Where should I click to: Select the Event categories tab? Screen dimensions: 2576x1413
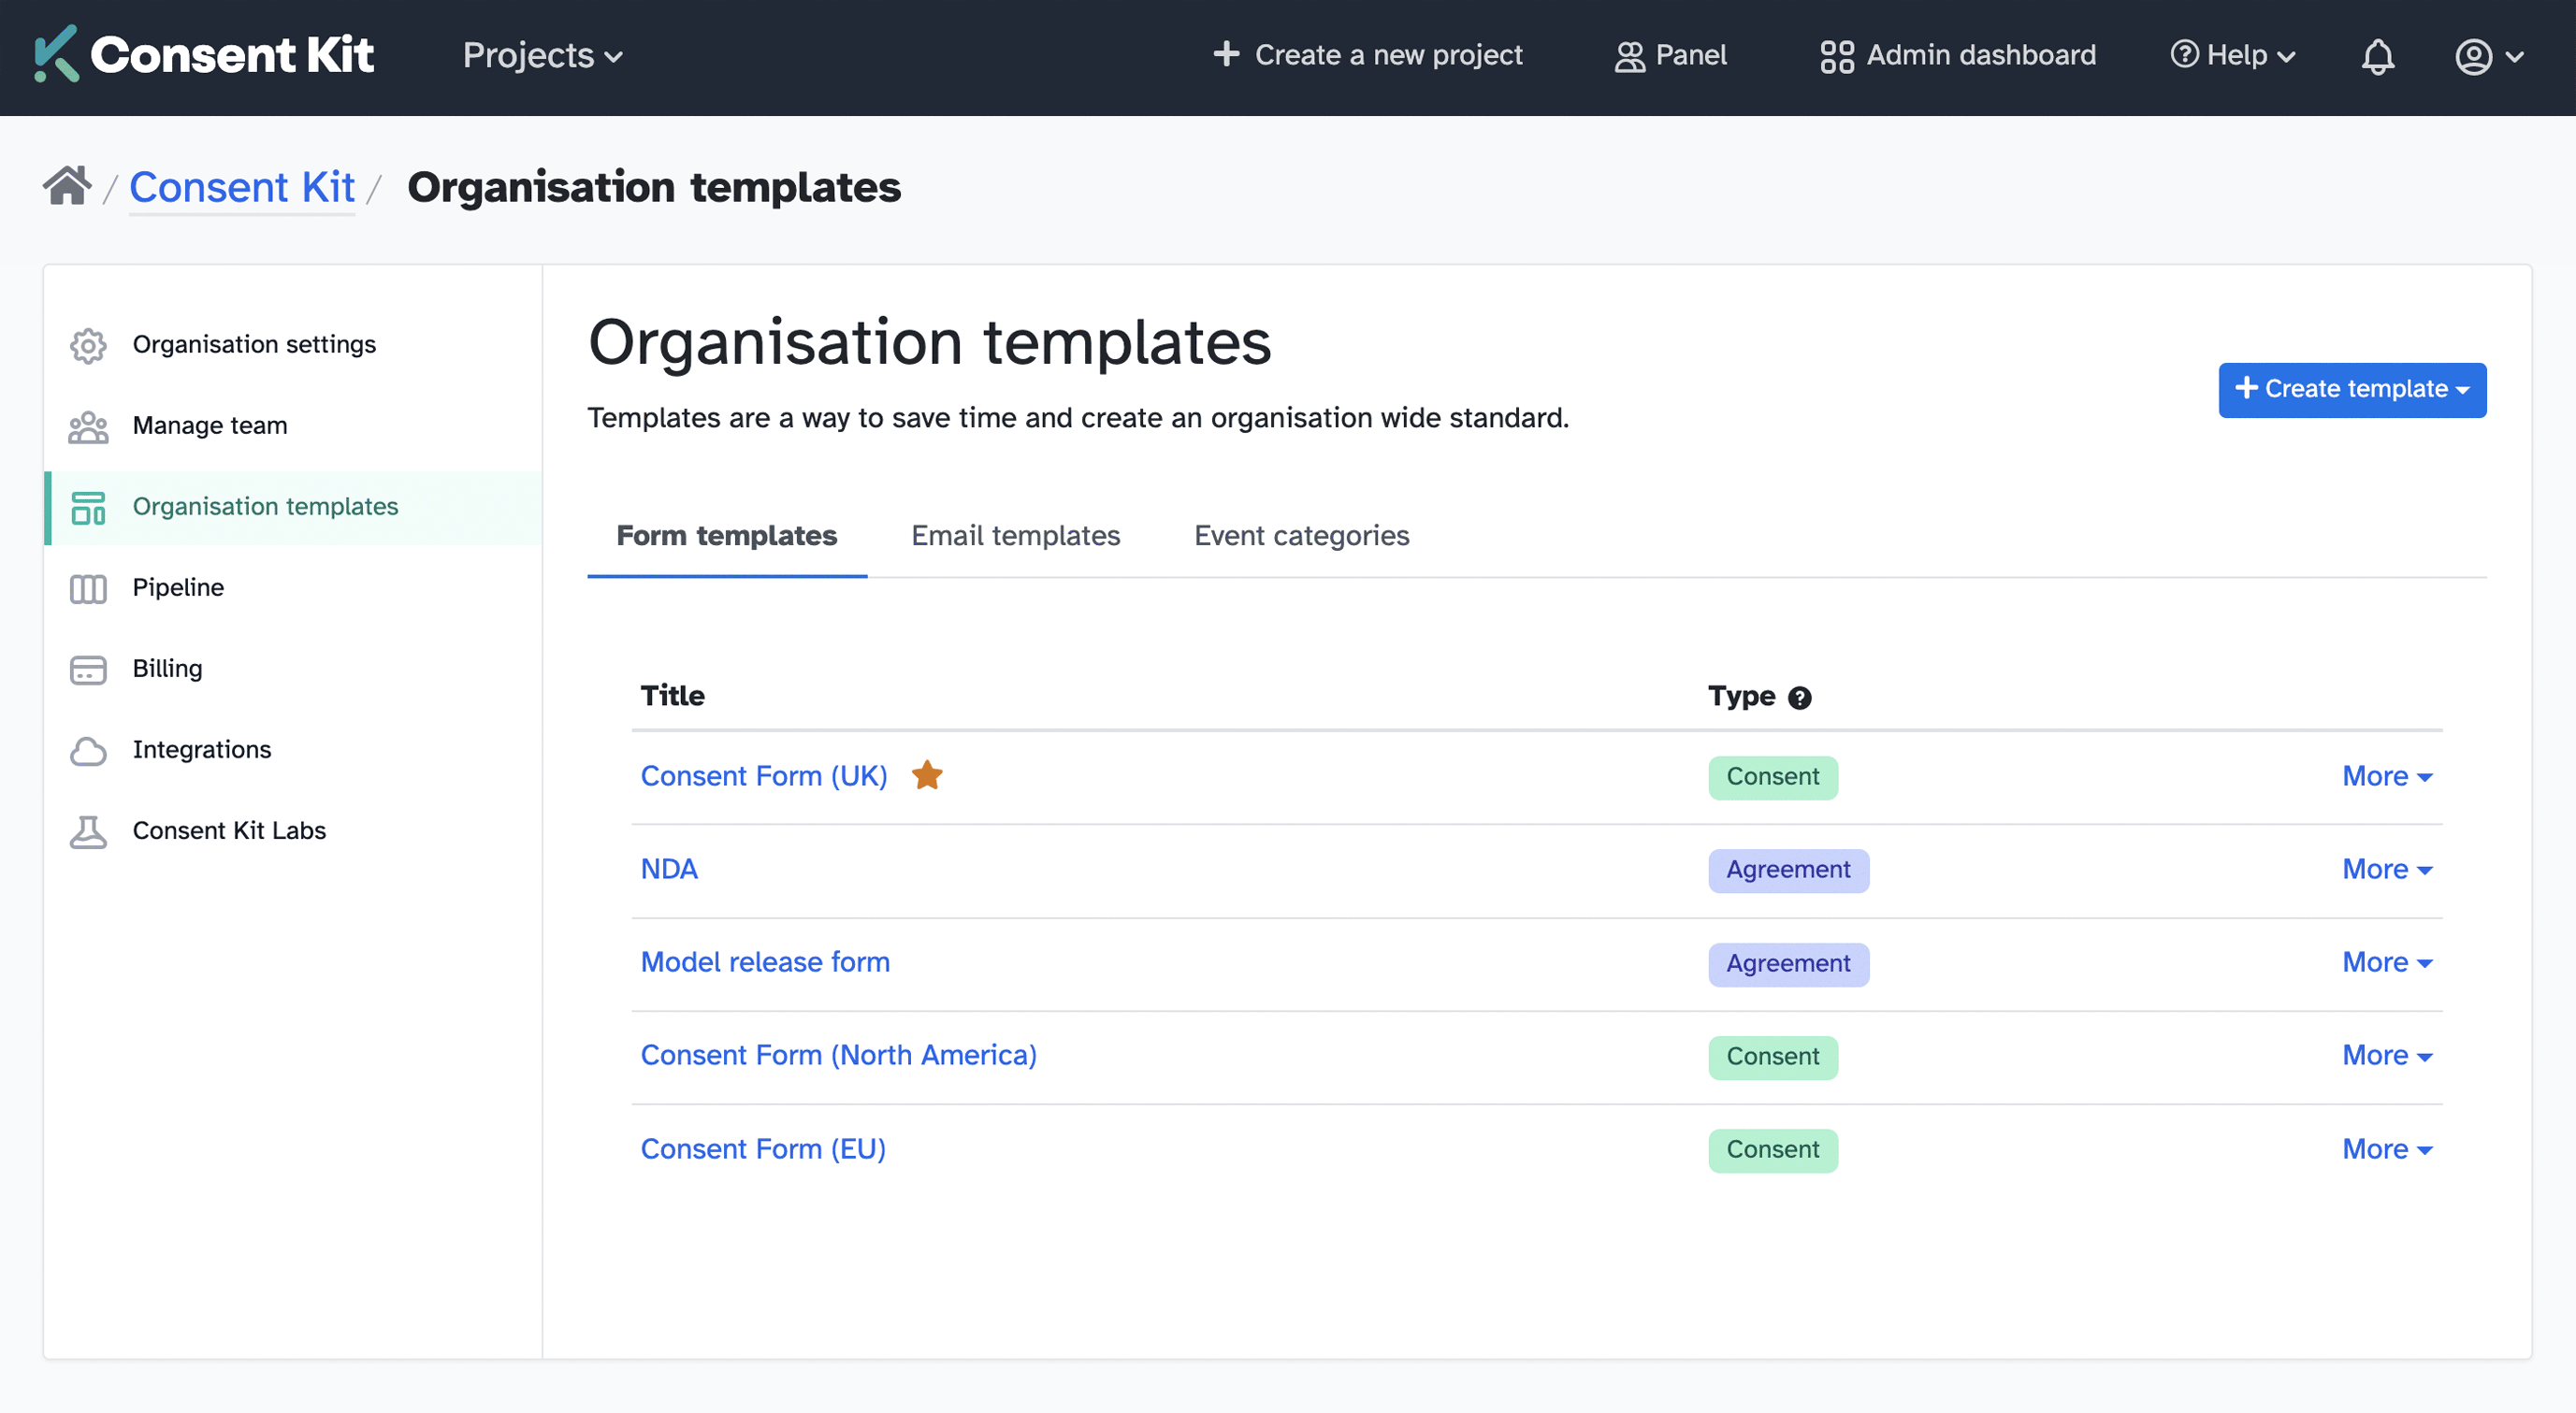pyautogui.click(x=1300, y=536)
